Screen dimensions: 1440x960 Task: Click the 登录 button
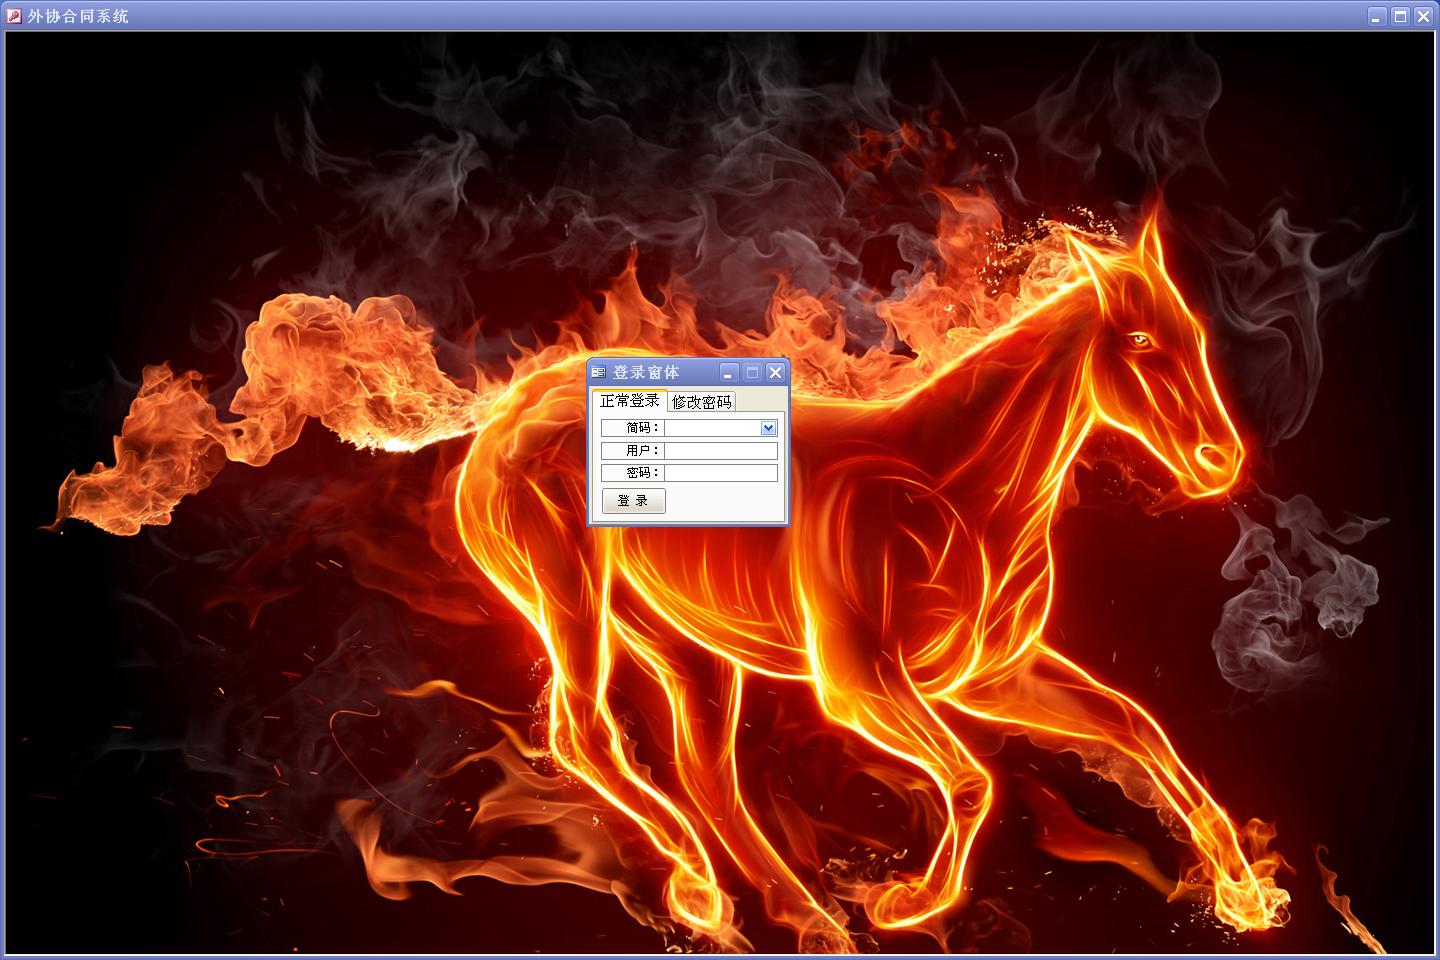(x=633, y=501)
